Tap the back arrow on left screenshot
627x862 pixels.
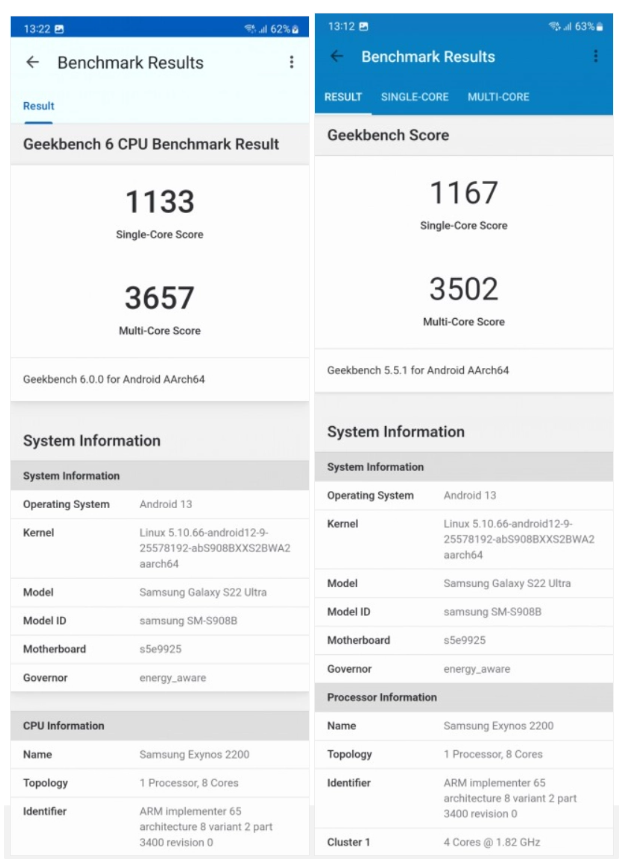pos(33,62)
